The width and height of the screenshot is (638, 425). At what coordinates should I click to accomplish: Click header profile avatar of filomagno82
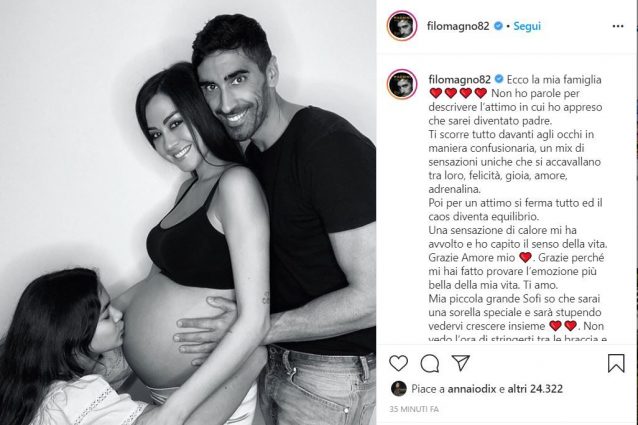(402, 26)
